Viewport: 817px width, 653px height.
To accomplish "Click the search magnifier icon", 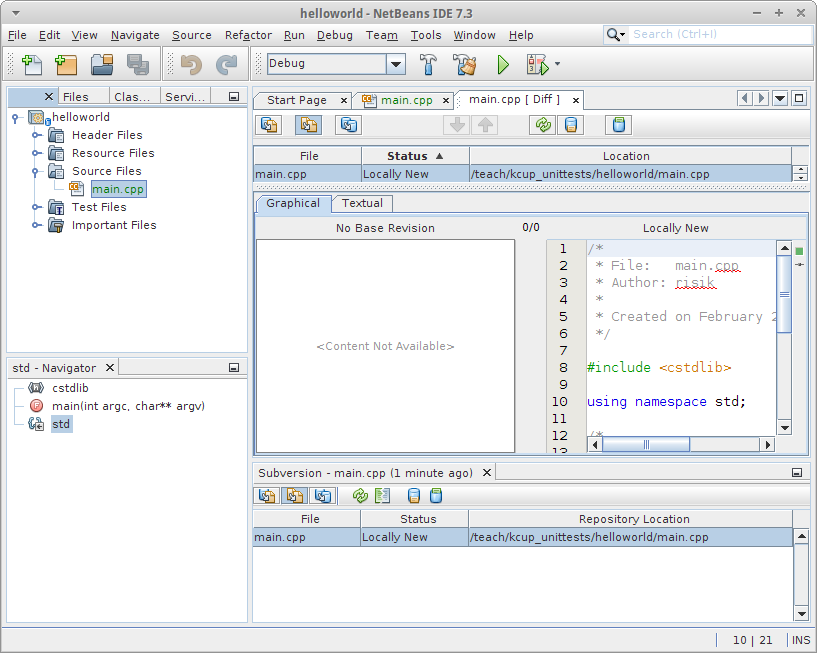I will (615, 35).
